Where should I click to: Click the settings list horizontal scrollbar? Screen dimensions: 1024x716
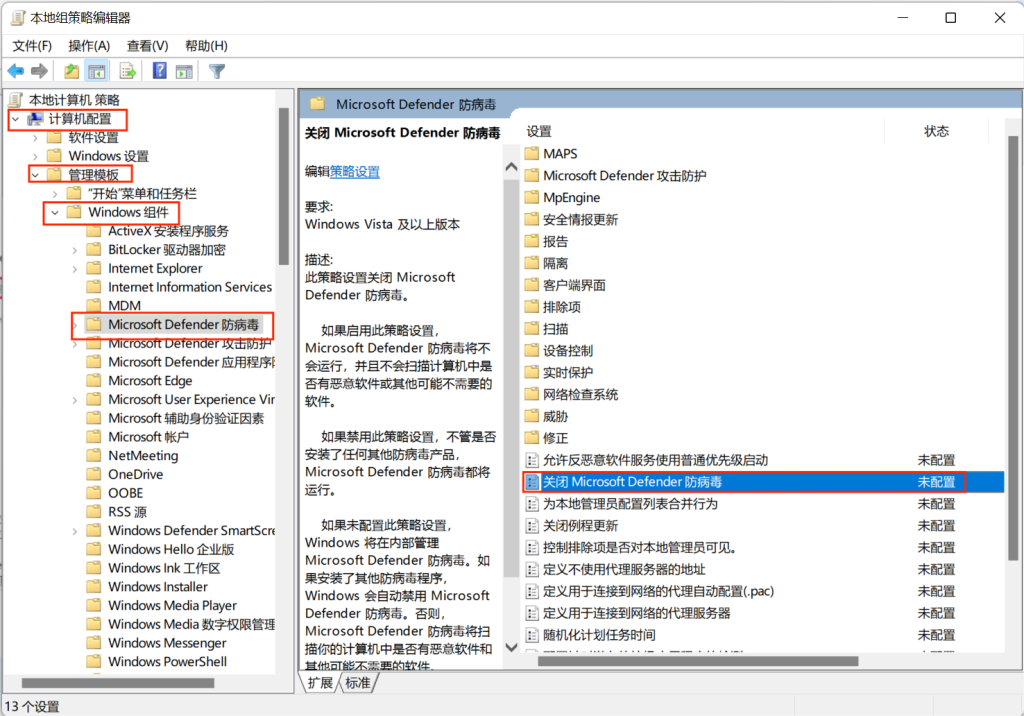697,661
